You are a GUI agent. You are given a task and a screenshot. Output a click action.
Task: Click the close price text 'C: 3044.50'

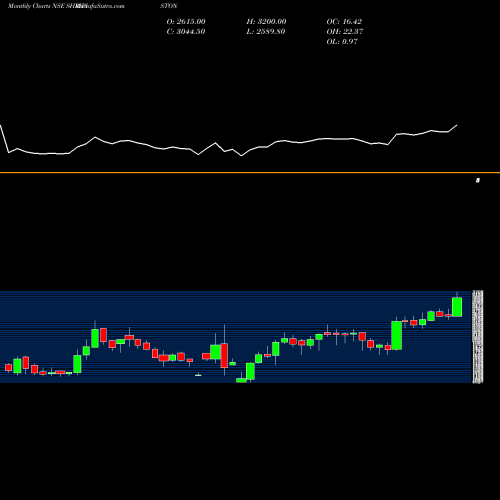(x=186, y=32)
